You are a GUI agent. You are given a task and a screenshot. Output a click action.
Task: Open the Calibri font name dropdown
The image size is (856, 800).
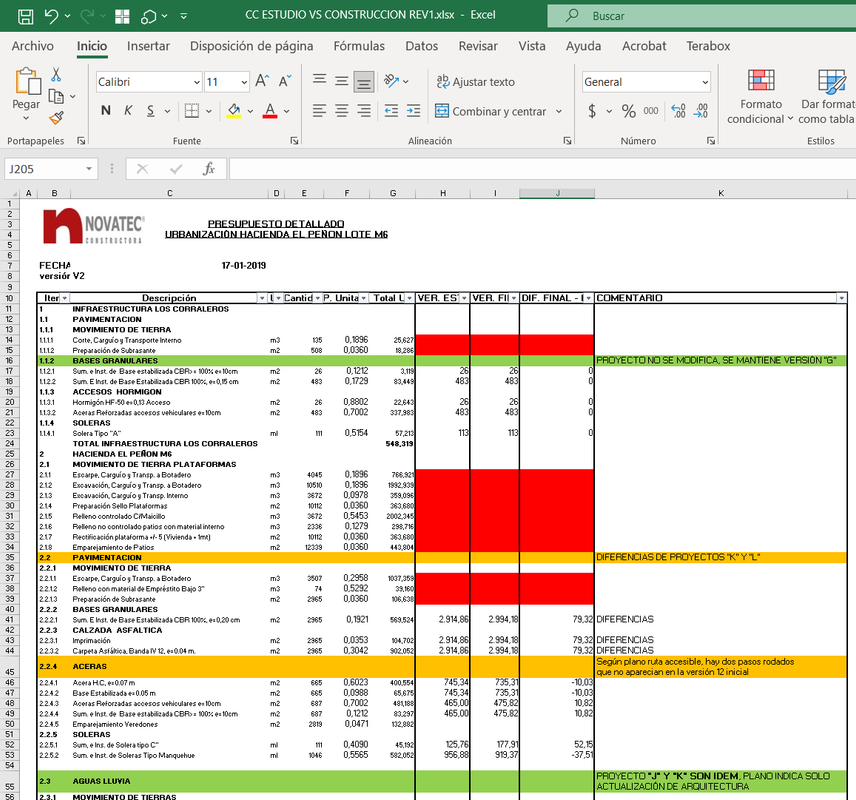197,82
